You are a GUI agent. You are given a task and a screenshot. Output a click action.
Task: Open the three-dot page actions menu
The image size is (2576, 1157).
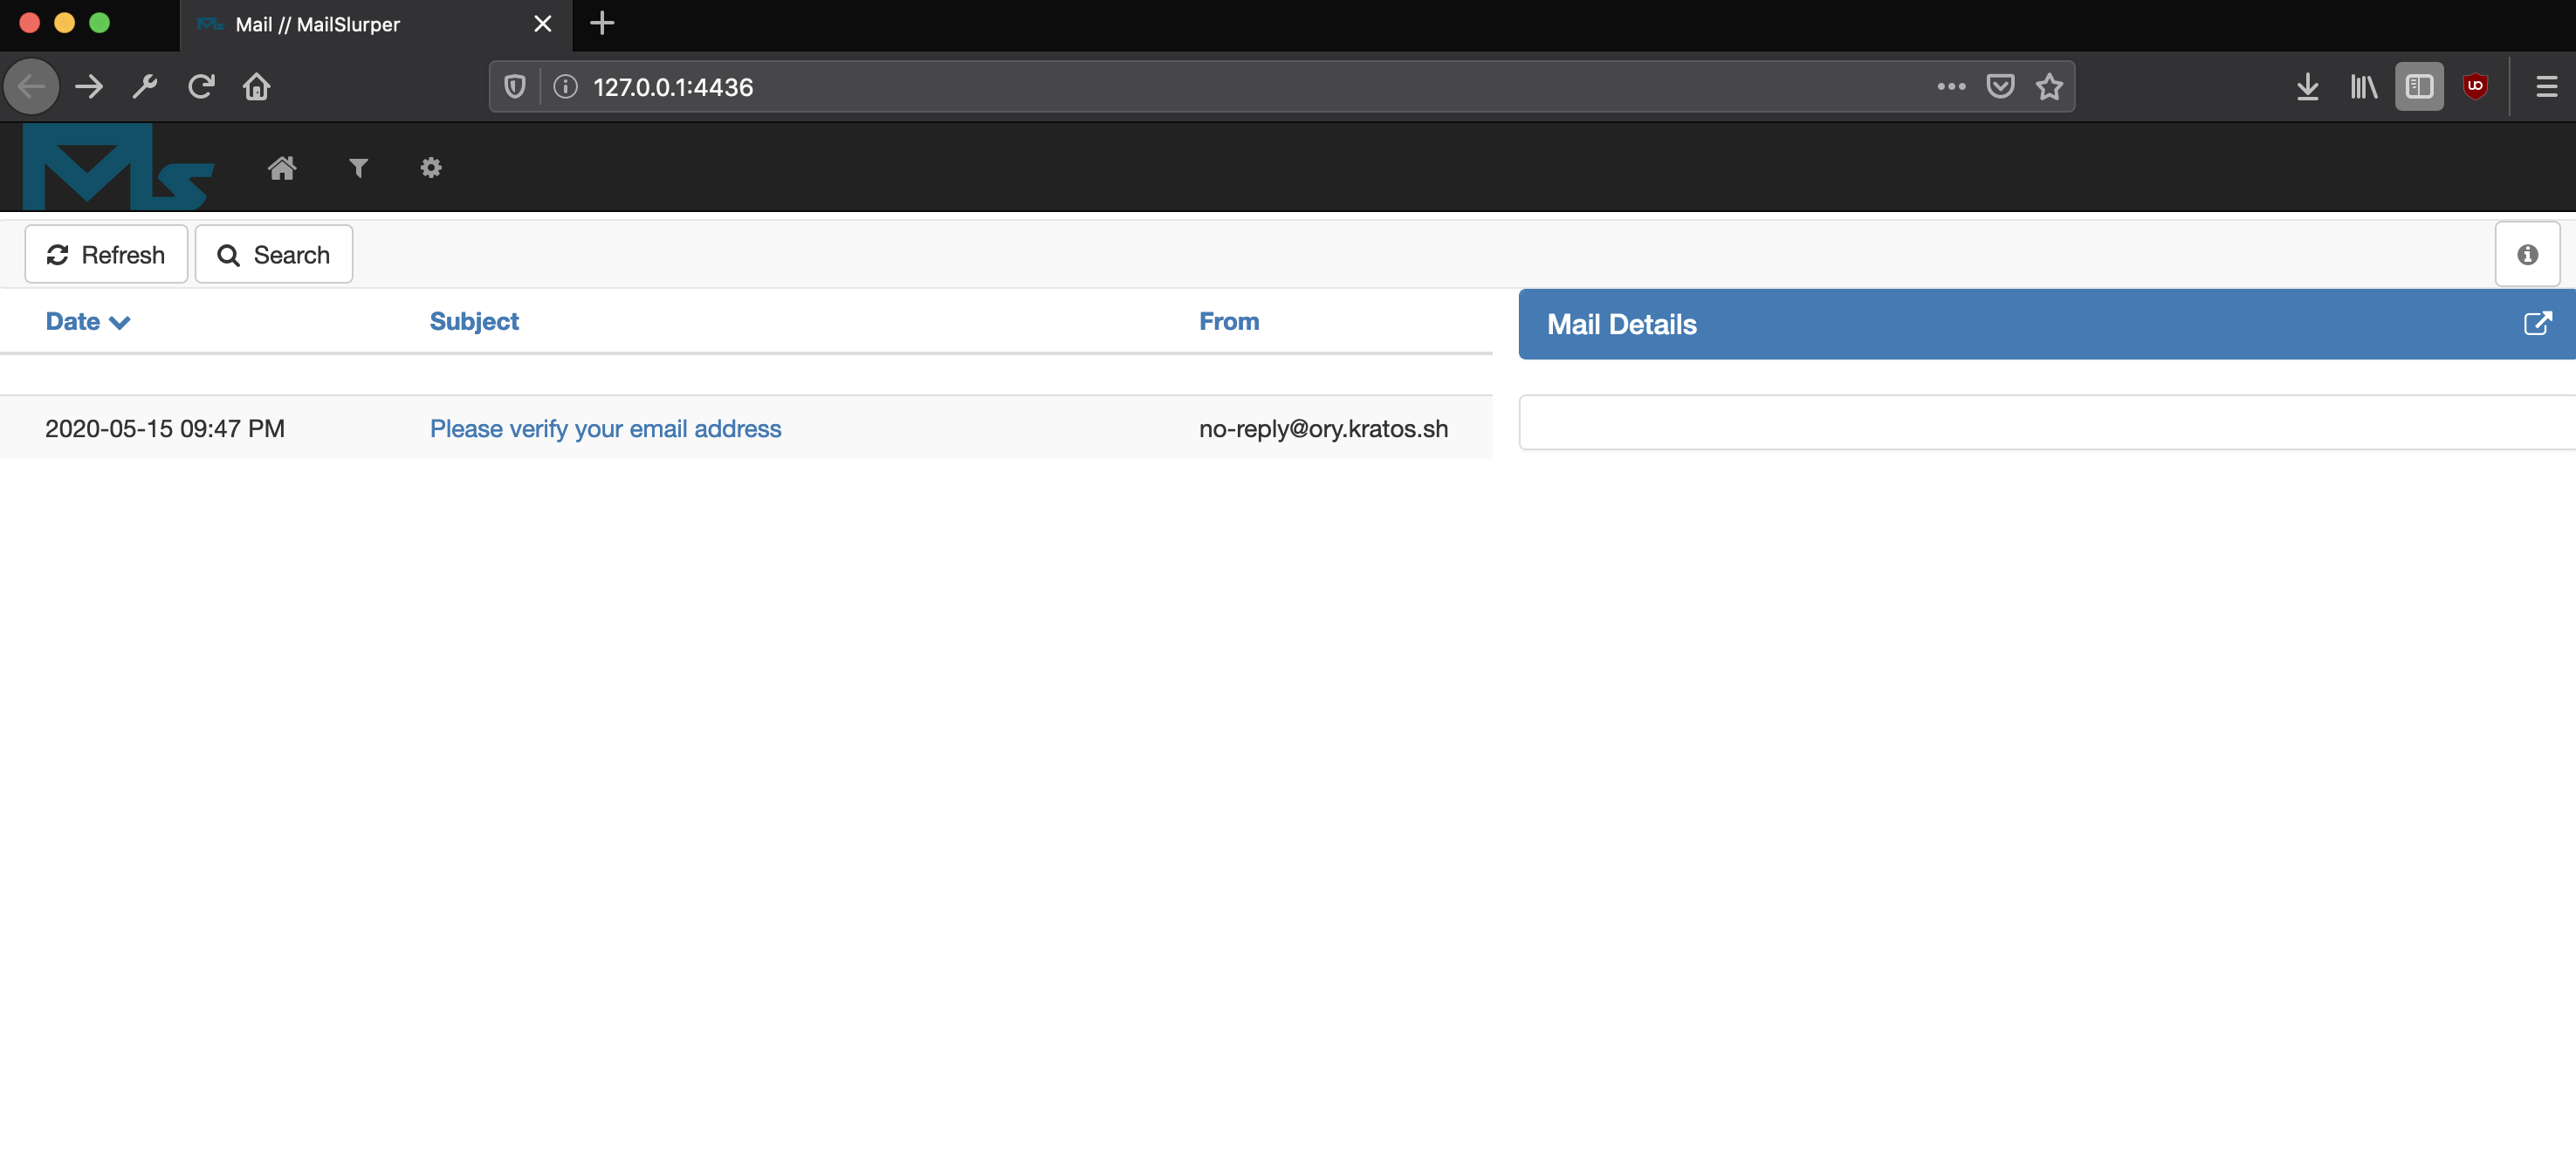point(1949,86)
